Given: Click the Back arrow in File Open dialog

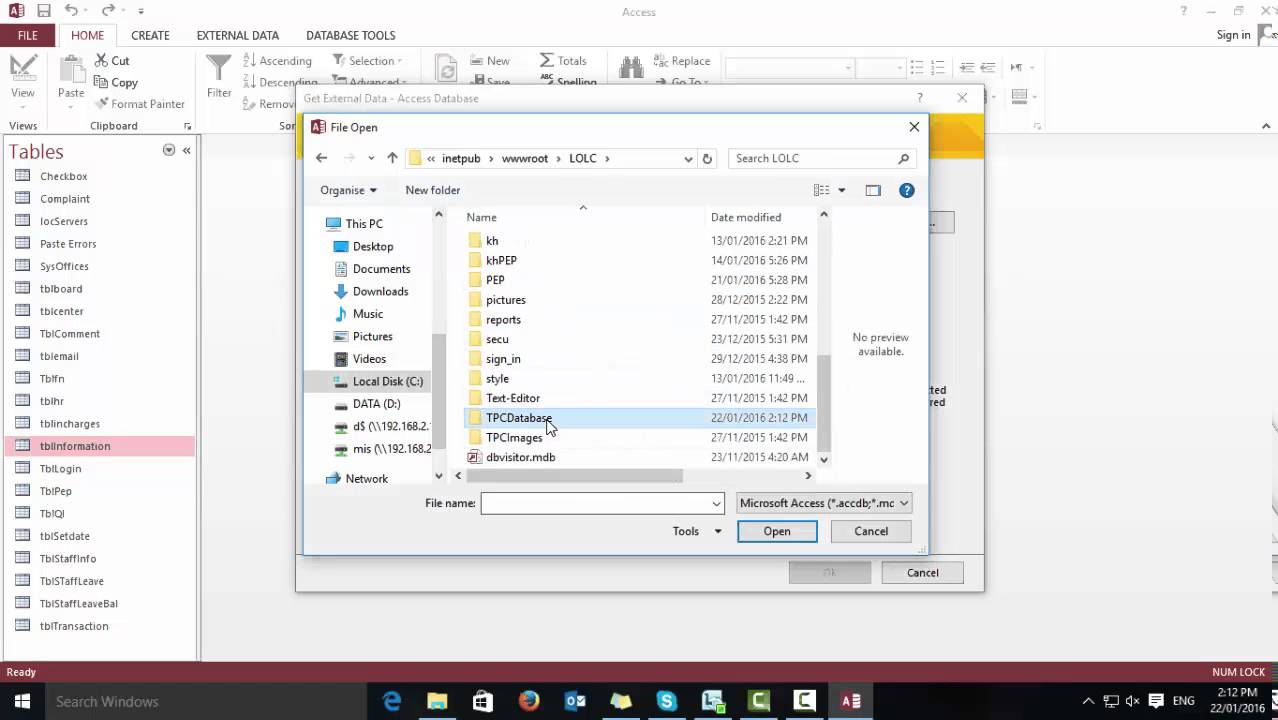Looking at the screenshot, I should [x=321, y=158].
